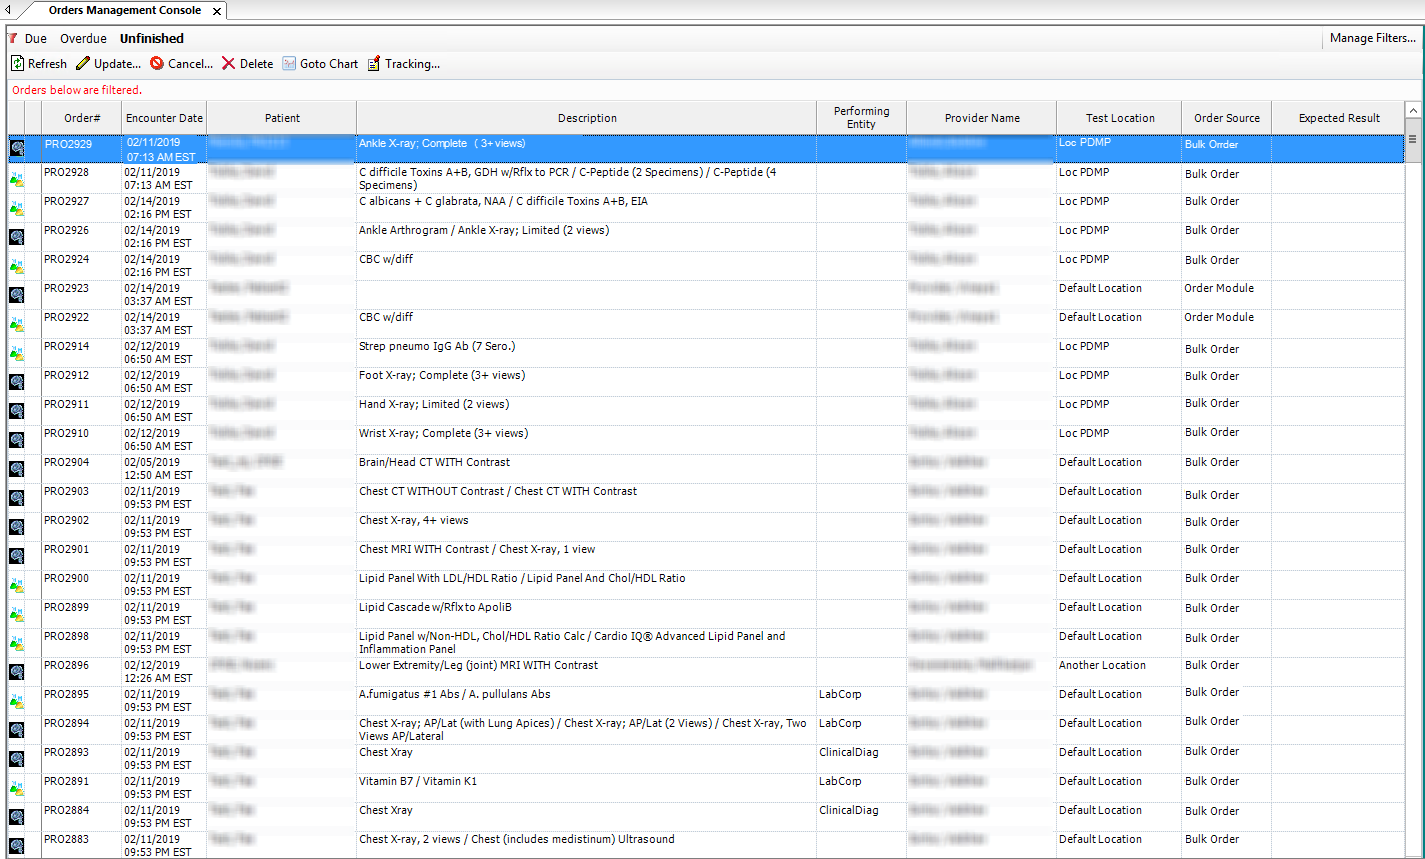Click the description 'Strep pneumo IgG Ab (7 Sero.)'
This screenshot has height=859, width=1425.
point(437,347)
